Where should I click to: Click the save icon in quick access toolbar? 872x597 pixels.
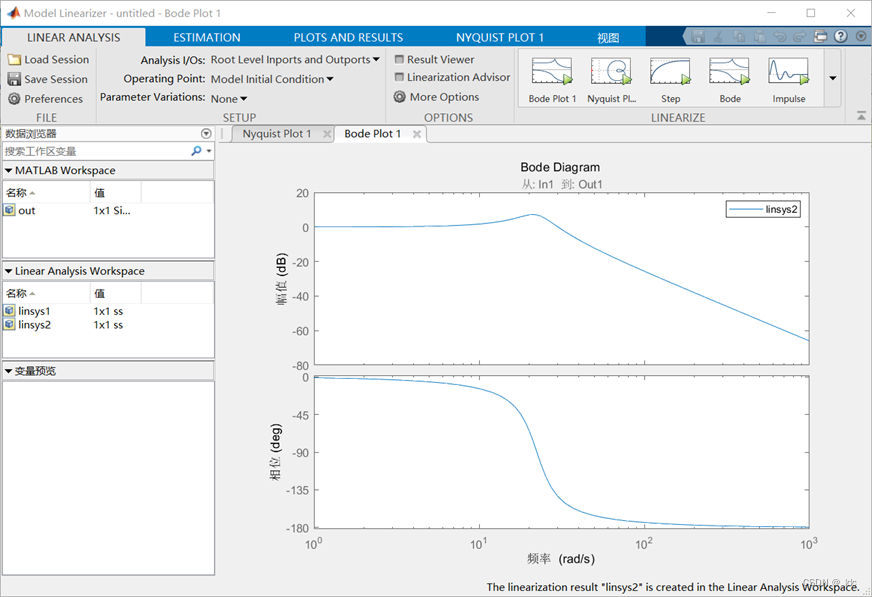698,37
